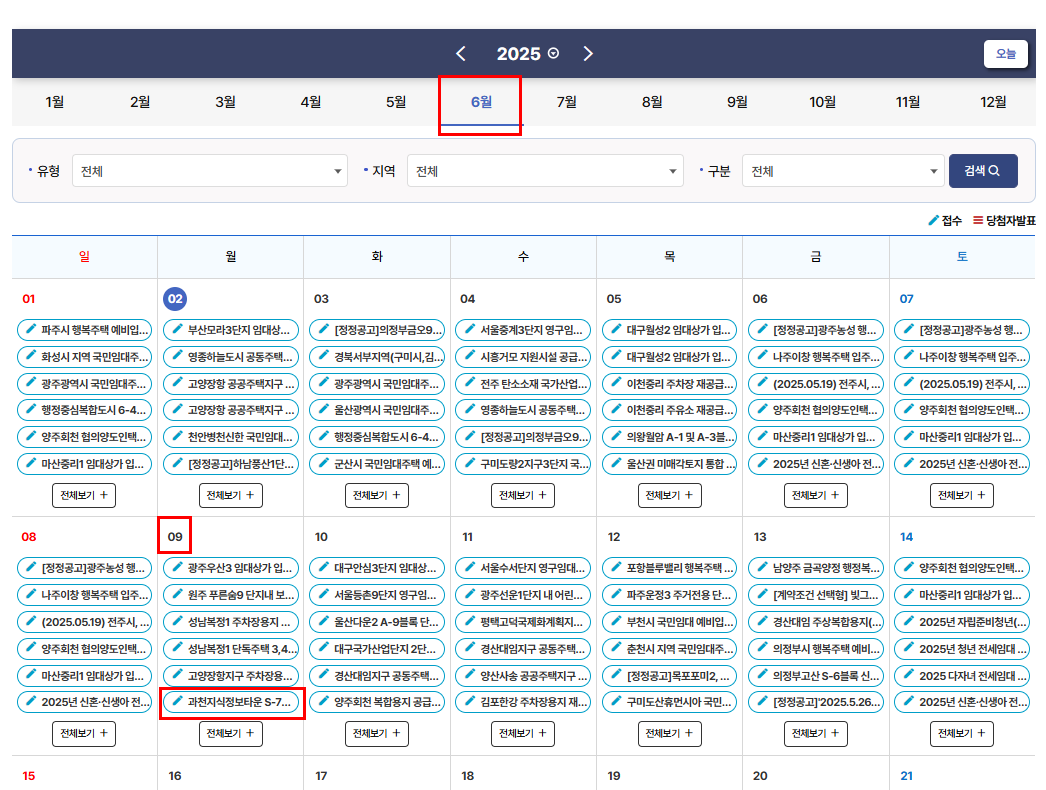Viewport: 1046px width, 790px height.
Task: Open 의정부고산 S-6블록 entry
Action: point(815,675)
